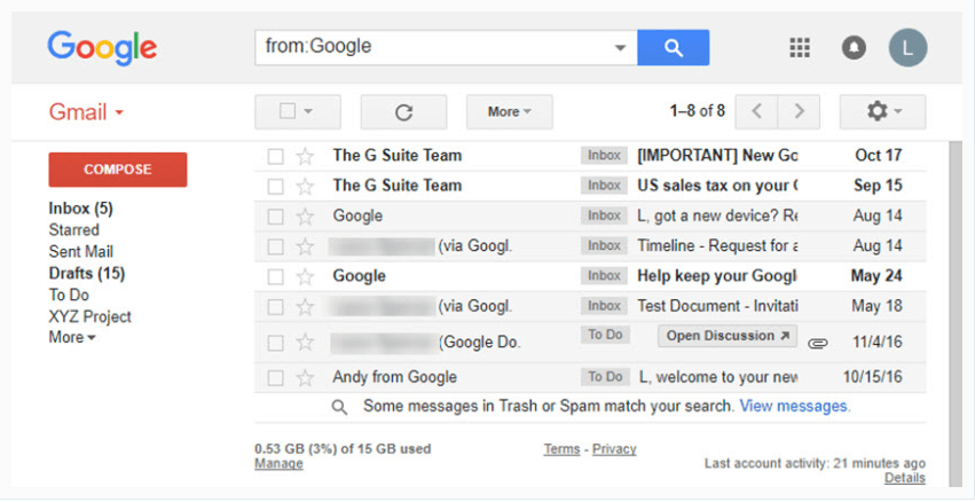Open the notifications bell
975x502 pixels.
click(x=854, y=47)
